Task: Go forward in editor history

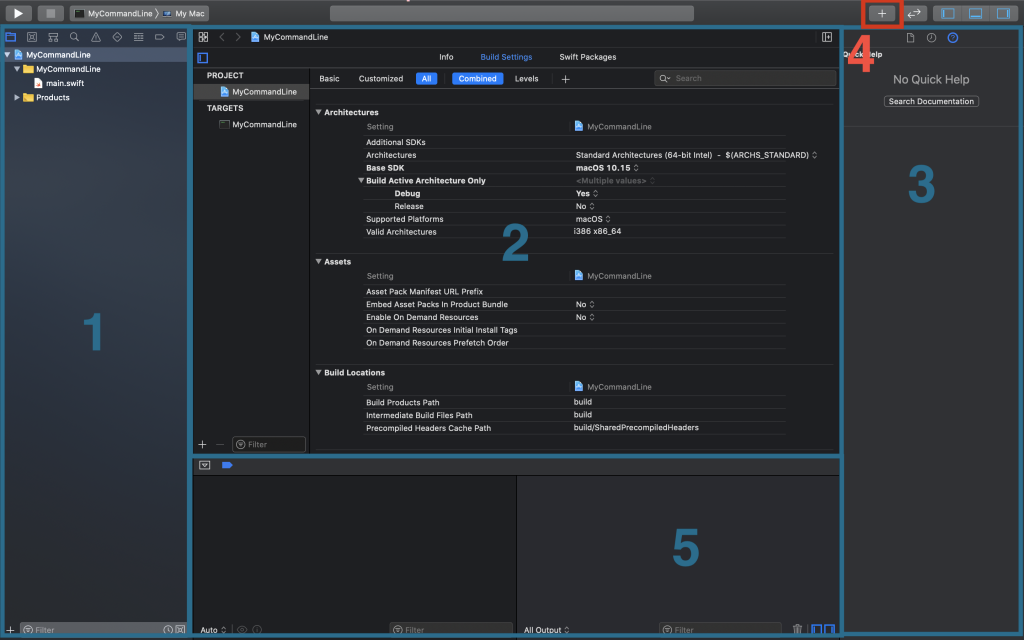Action: [x=238, y=37]
